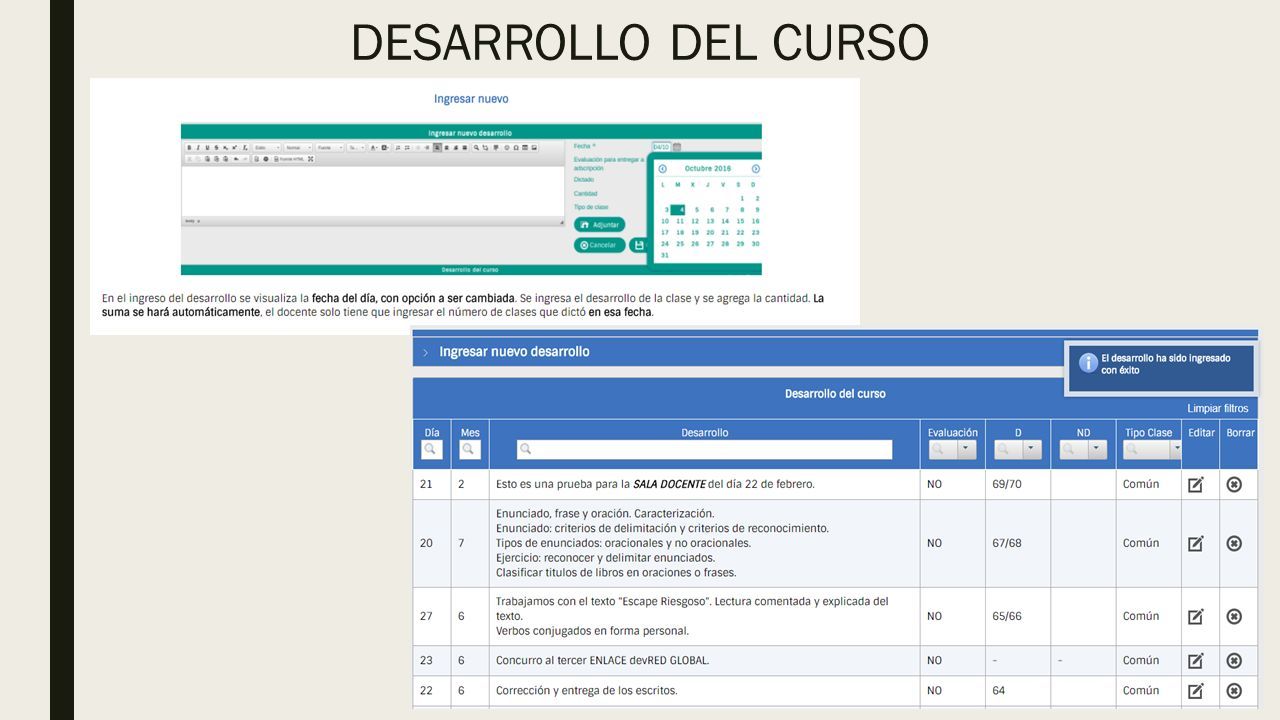
Task: Delete the row 'Esto es una prueba para la SALA DOCENTE'
Action: 1234,484
